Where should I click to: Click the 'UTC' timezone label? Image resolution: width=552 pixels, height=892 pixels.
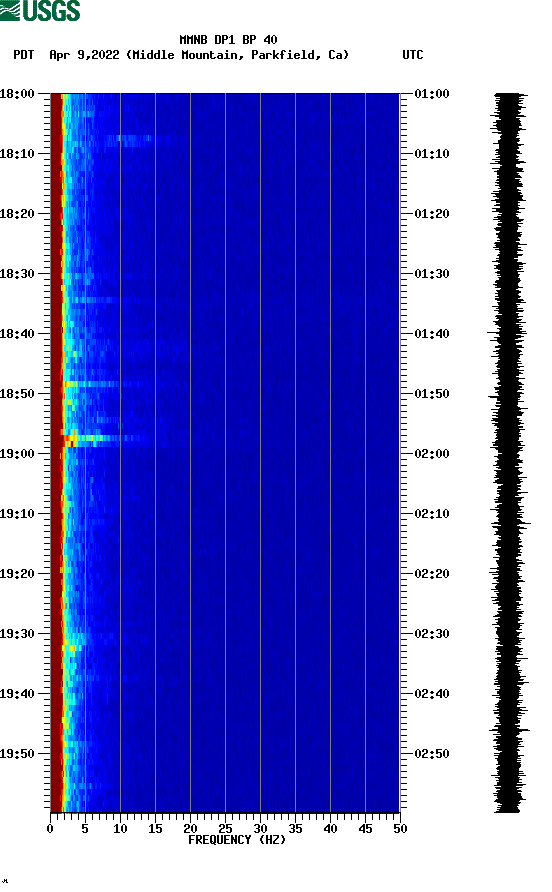coord(413,55)
